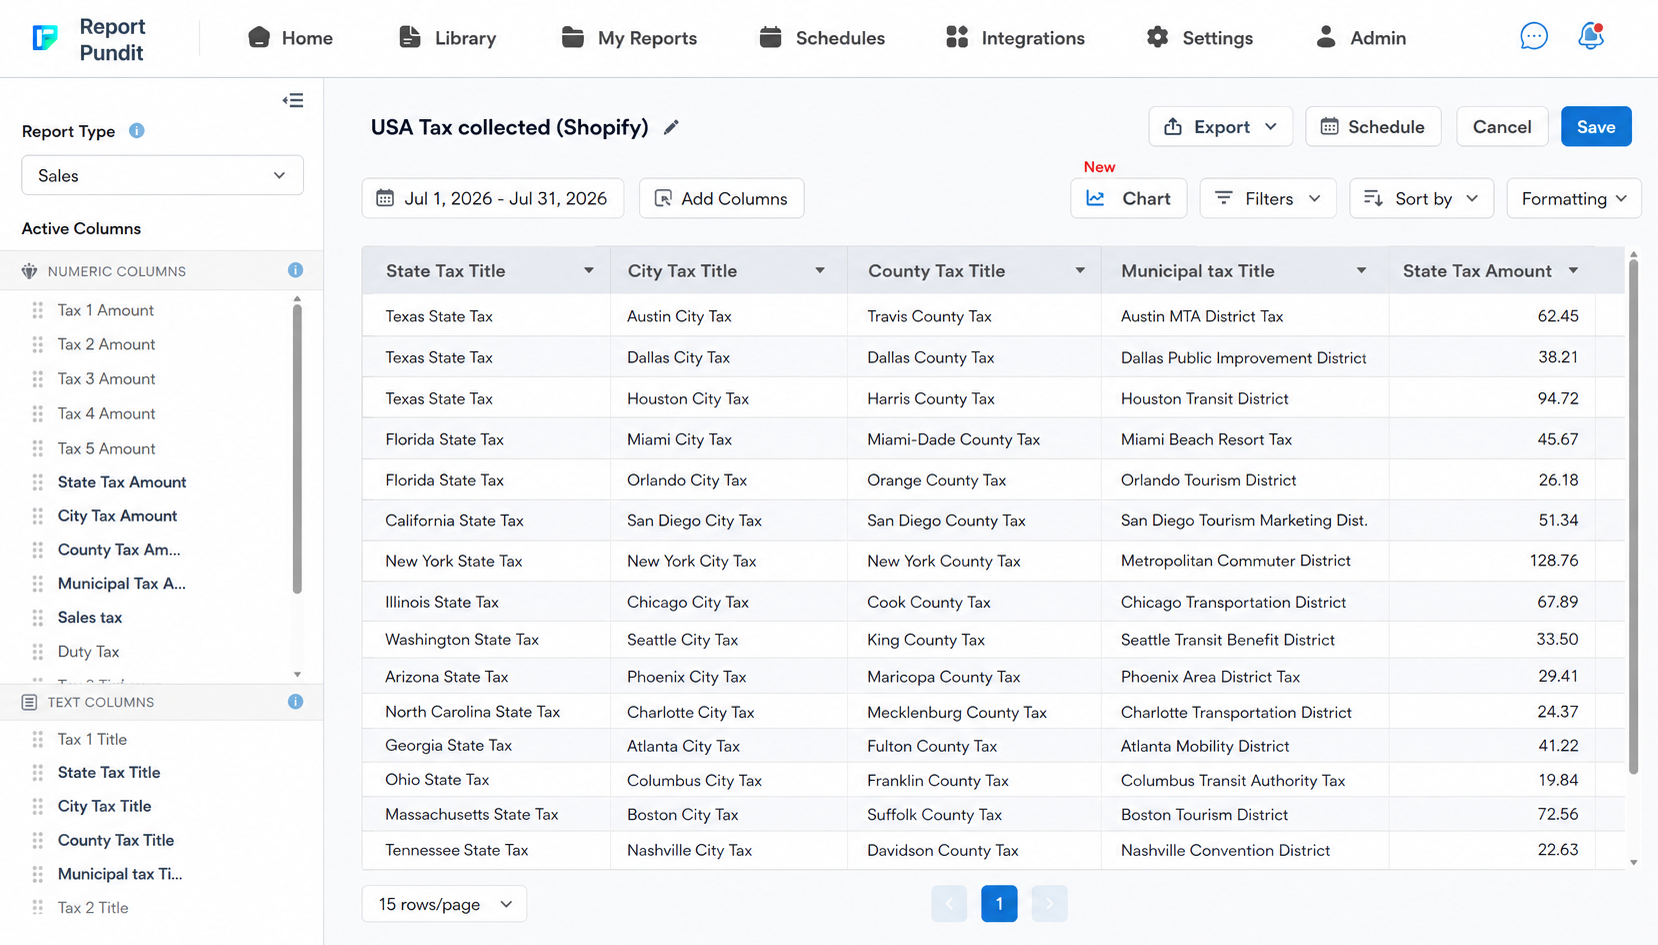
Task: Open the Library navigation item
Action: pos(447,38)
